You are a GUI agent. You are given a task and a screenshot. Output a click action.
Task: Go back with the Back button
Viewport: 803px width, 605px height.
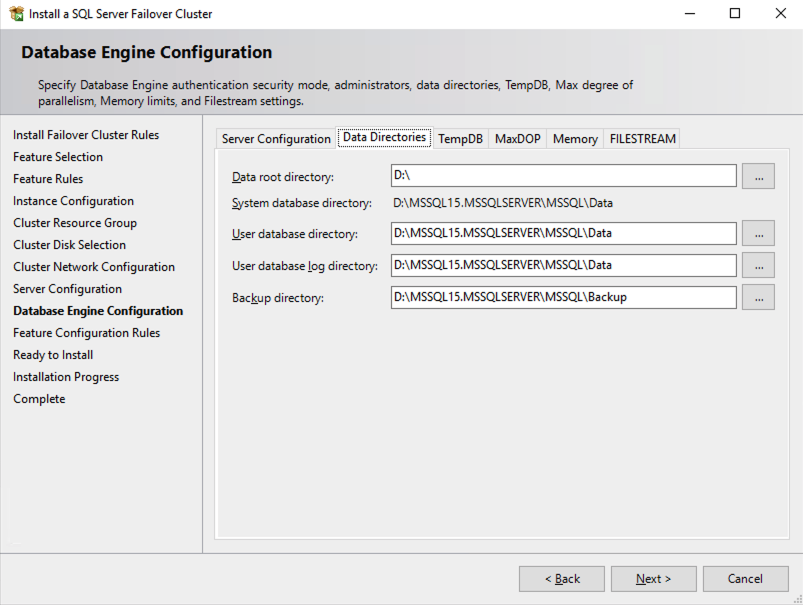click(561, 579)
